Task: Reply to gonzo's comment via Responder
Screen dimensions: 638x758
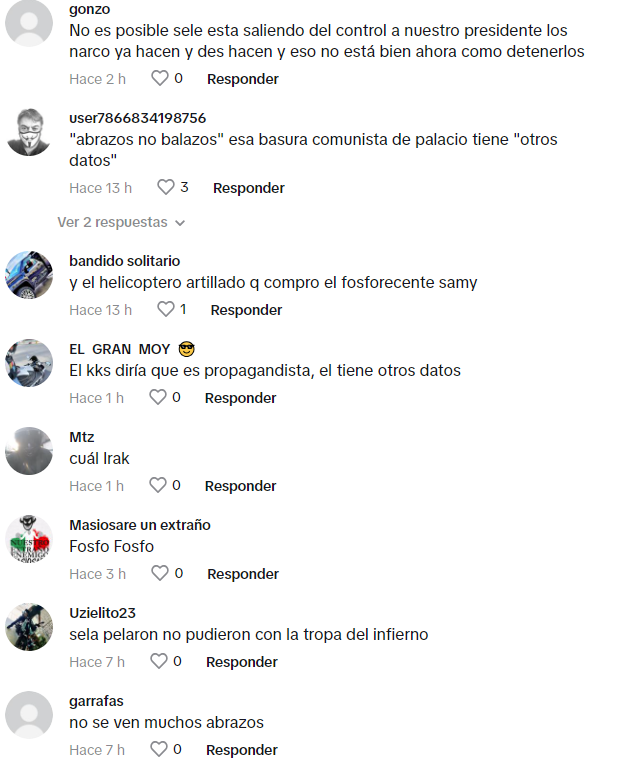Action: tap(243, 79)
